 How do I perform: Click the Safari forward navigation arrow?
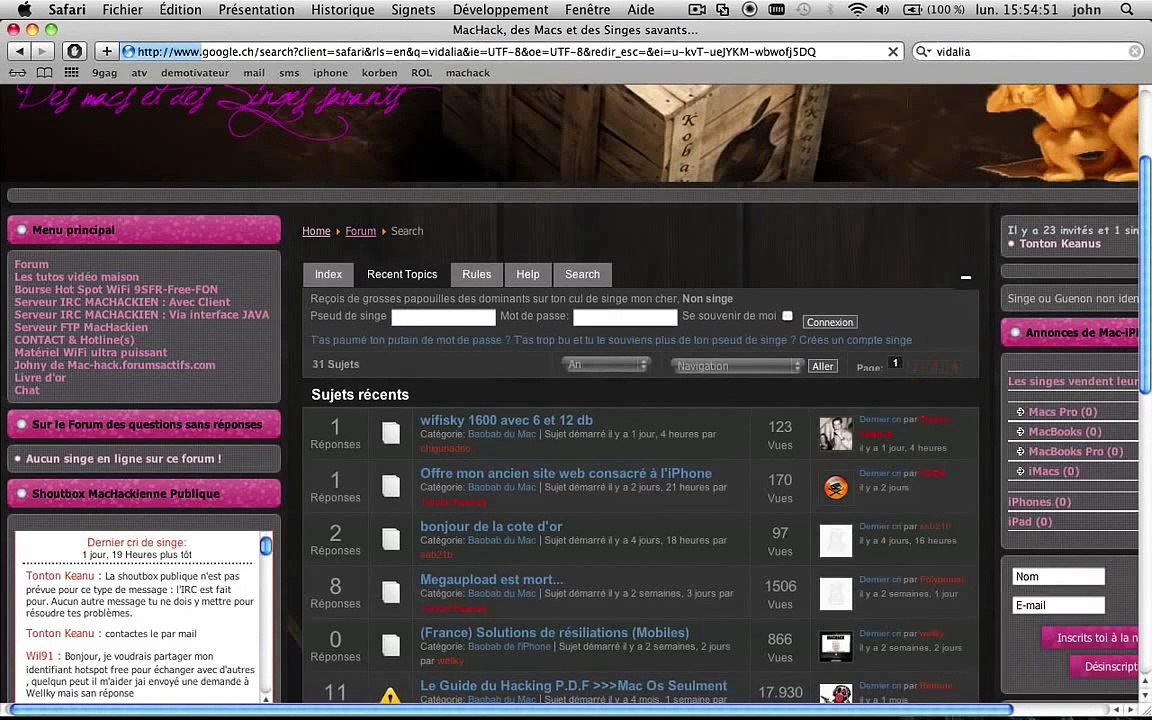(43, 51)
